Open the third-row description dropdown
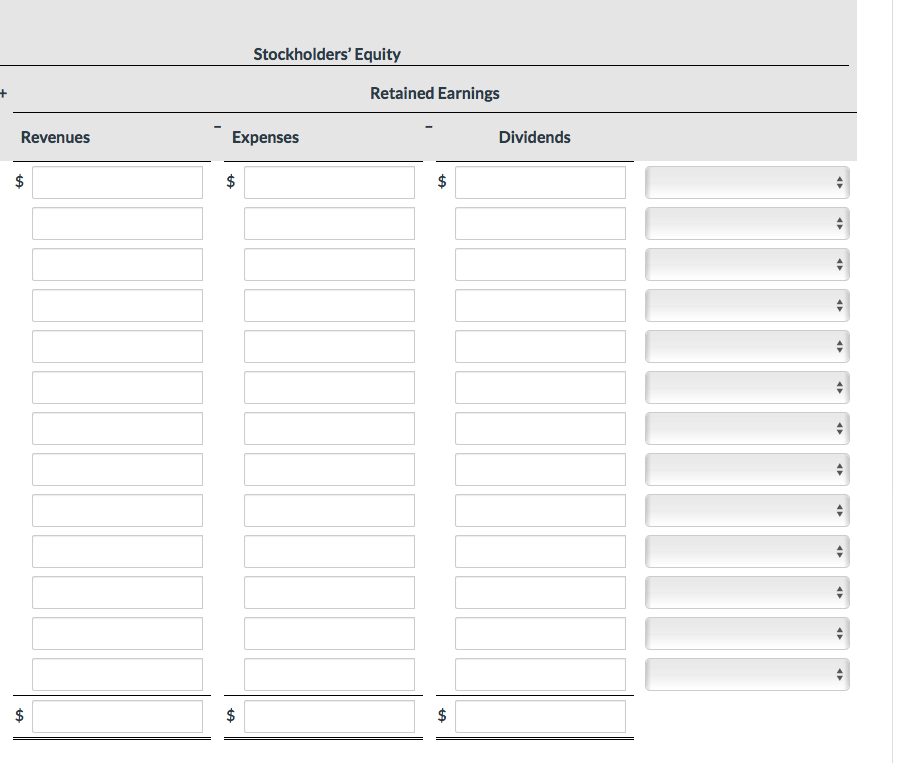Image resolution: width=898 pixels, height=763 pixels. pos(747,265)
